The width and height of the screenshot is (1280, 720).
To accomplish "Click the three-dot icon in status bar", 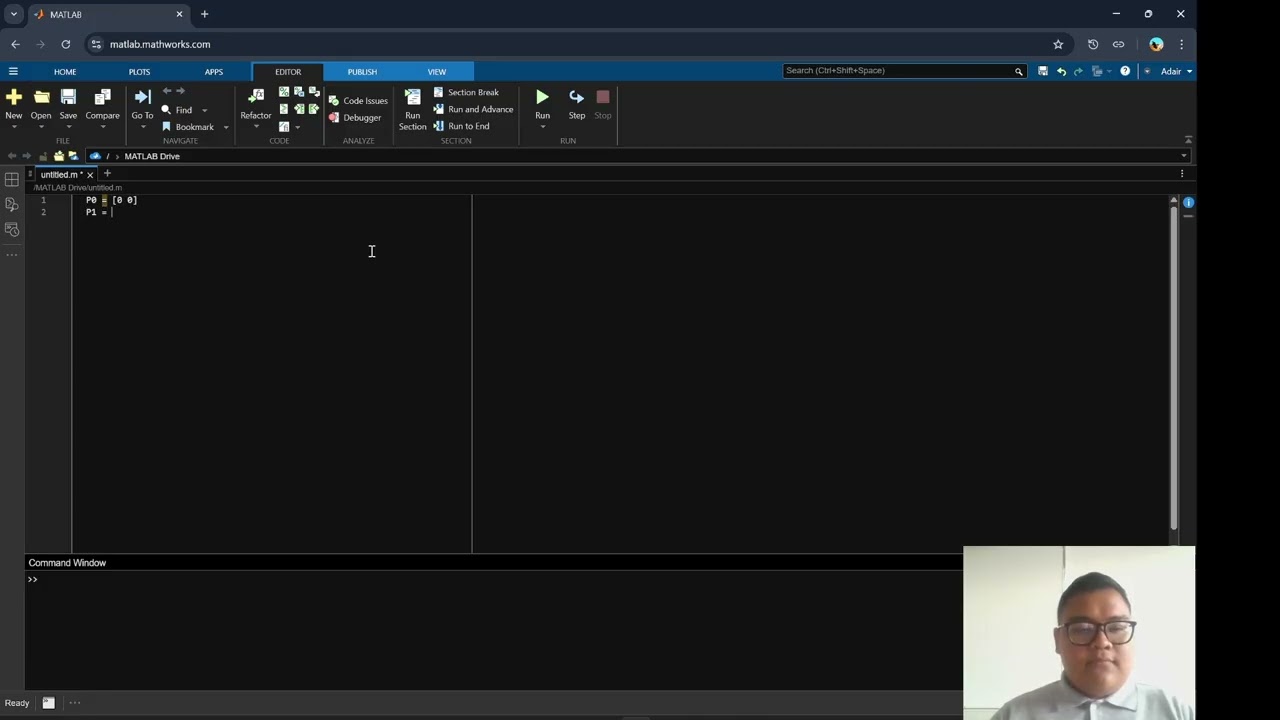I will (75, 703).
